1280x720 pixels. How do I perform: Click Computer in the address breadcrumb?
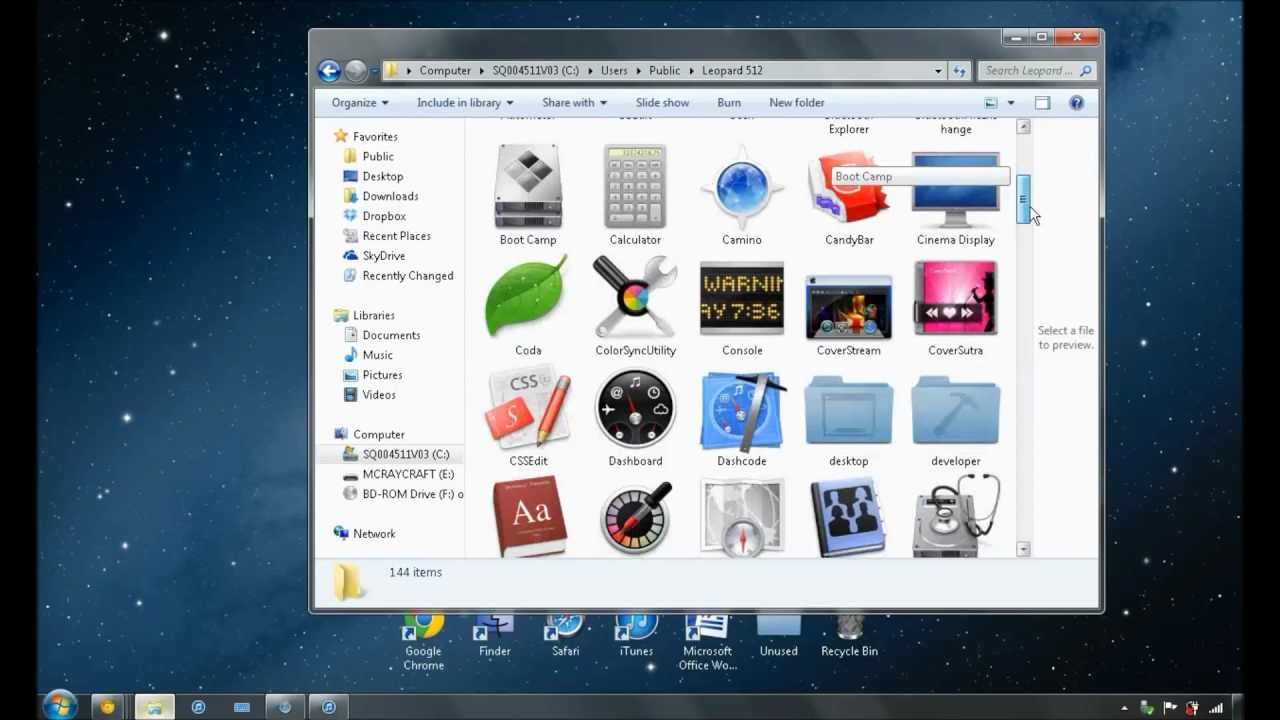click(445, 70)
